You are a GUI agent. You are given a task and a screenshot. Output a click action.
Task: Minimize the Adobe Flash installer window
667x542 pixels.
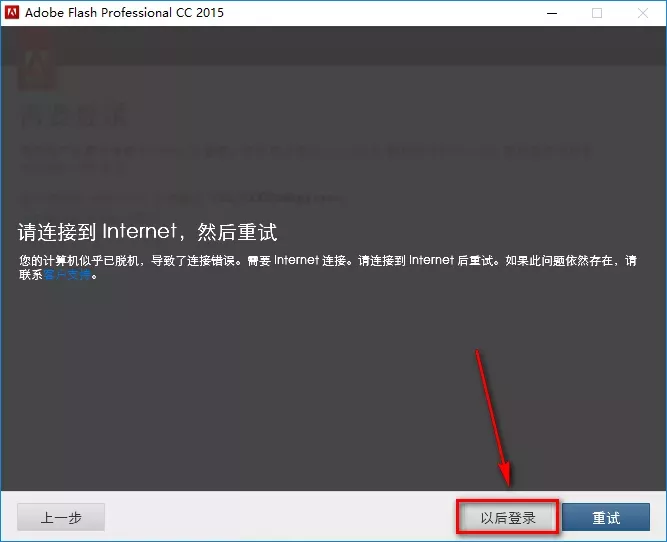[x=551, y=13]
